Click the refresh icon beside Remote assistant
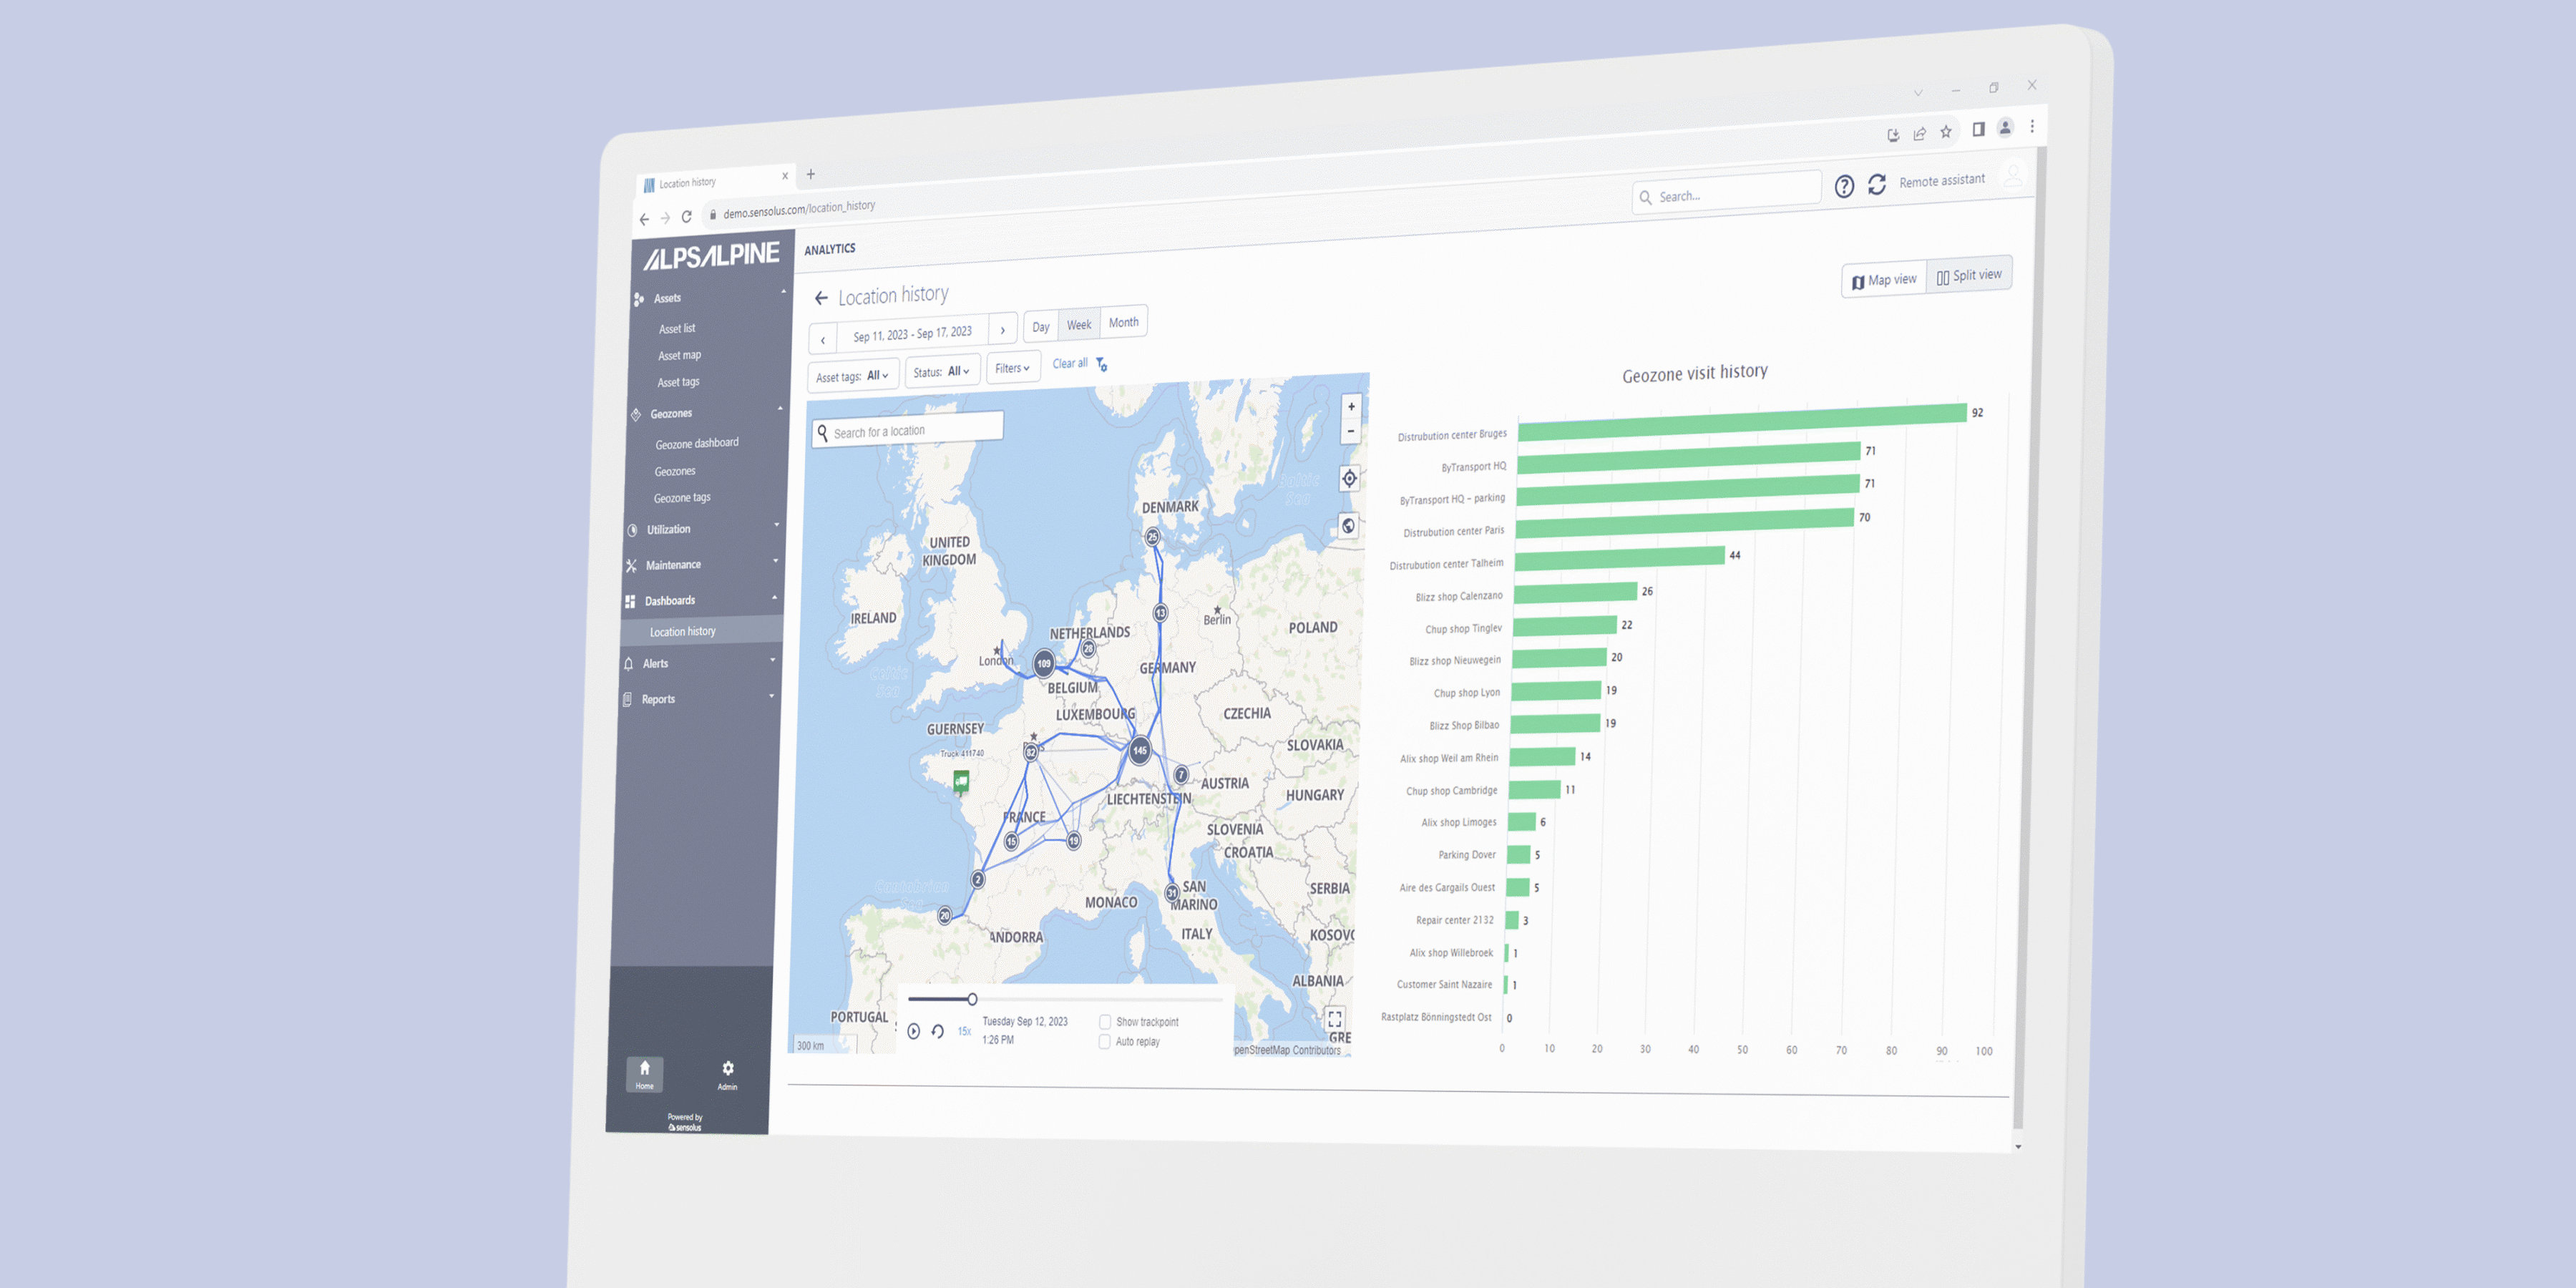This screenshot has width=2576, height=1288. coord(1876,184)
